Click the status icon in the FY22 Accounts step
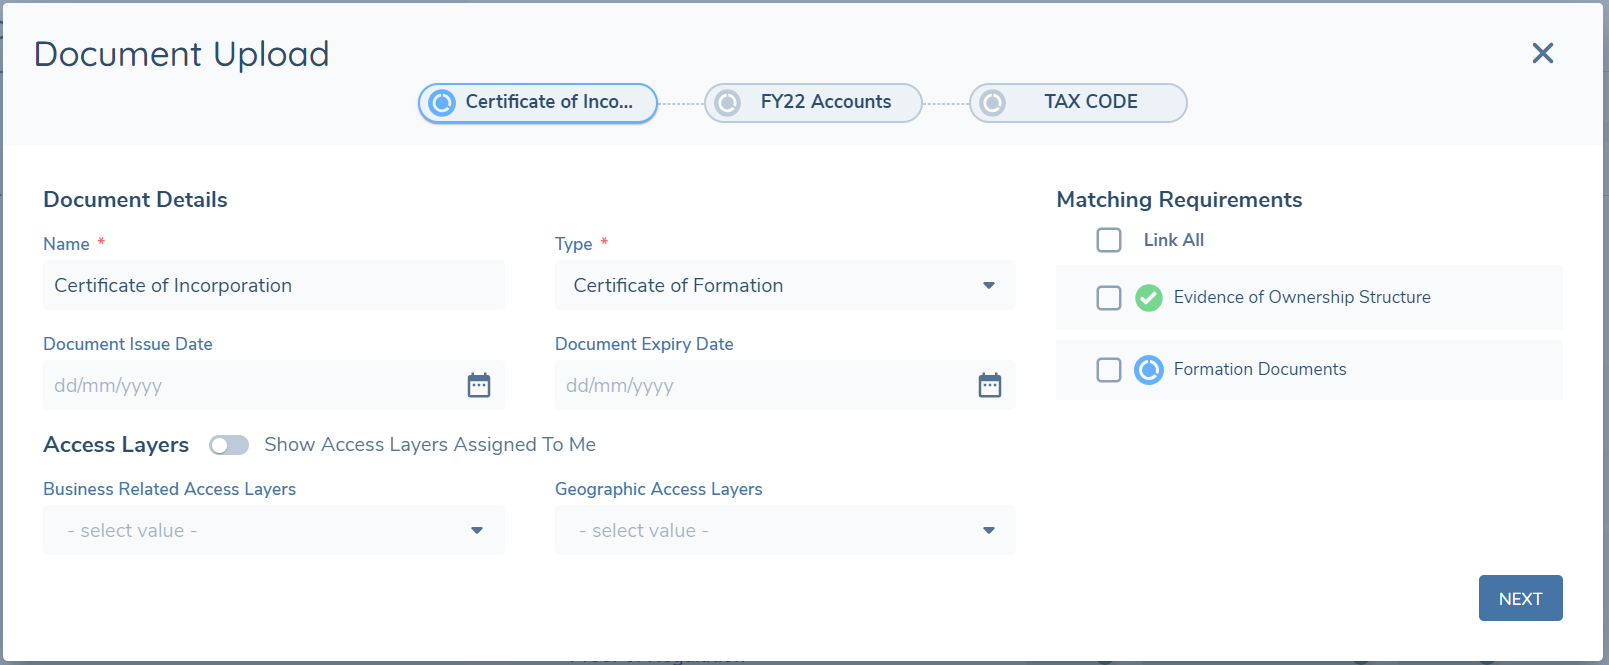1609x665 pixels. tap(728, 102)
